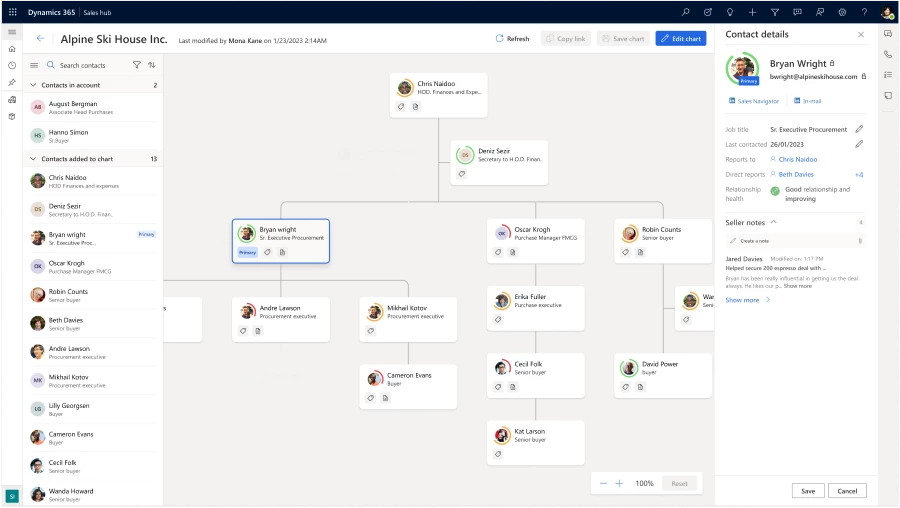The height and width of the screenshot is (508, 900).
Task: Open the settings gear in top bar
Action: click(x=842, y=12)
